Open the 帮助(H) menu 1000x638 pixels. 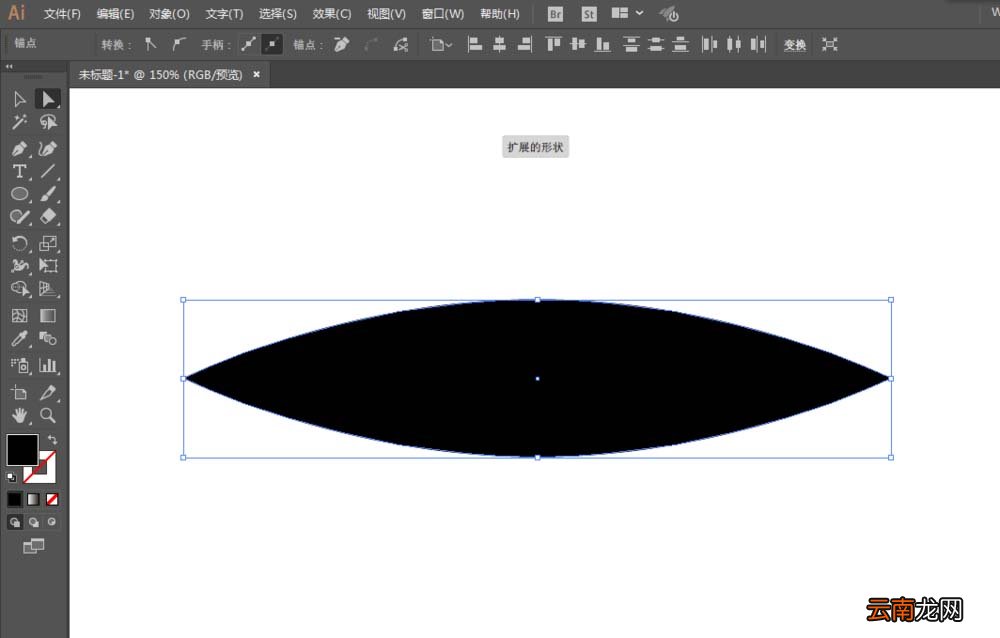pos(499,13)
